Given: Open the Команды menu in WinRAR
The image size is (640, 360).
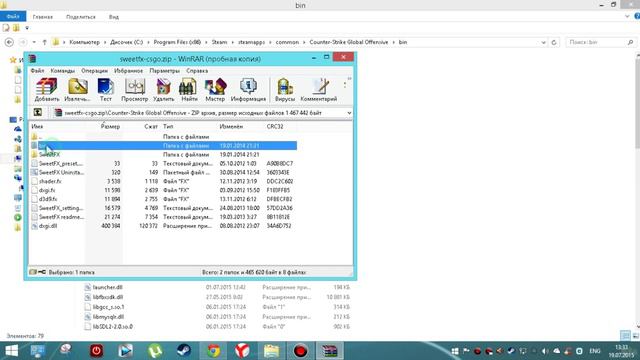Looking at the screenshot, I should [62, 71].
